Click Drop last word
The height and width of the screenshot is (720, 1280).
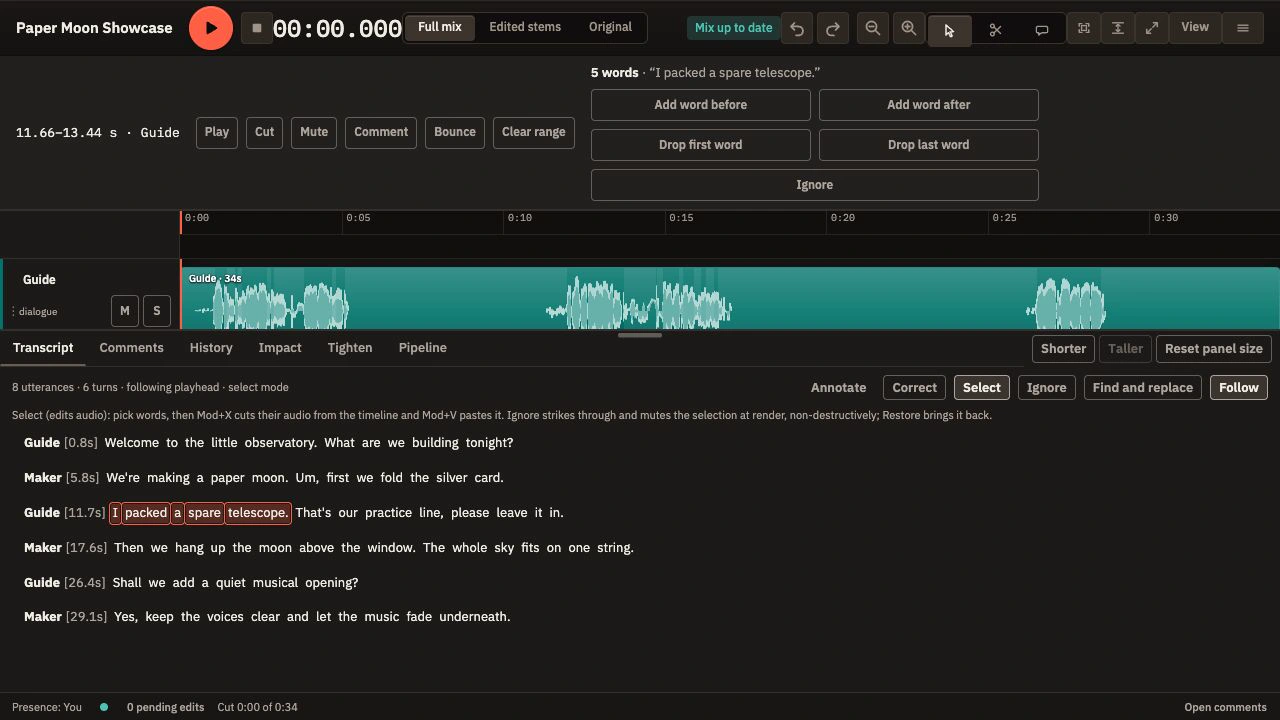pyautogui.click(x=929, y=145)
